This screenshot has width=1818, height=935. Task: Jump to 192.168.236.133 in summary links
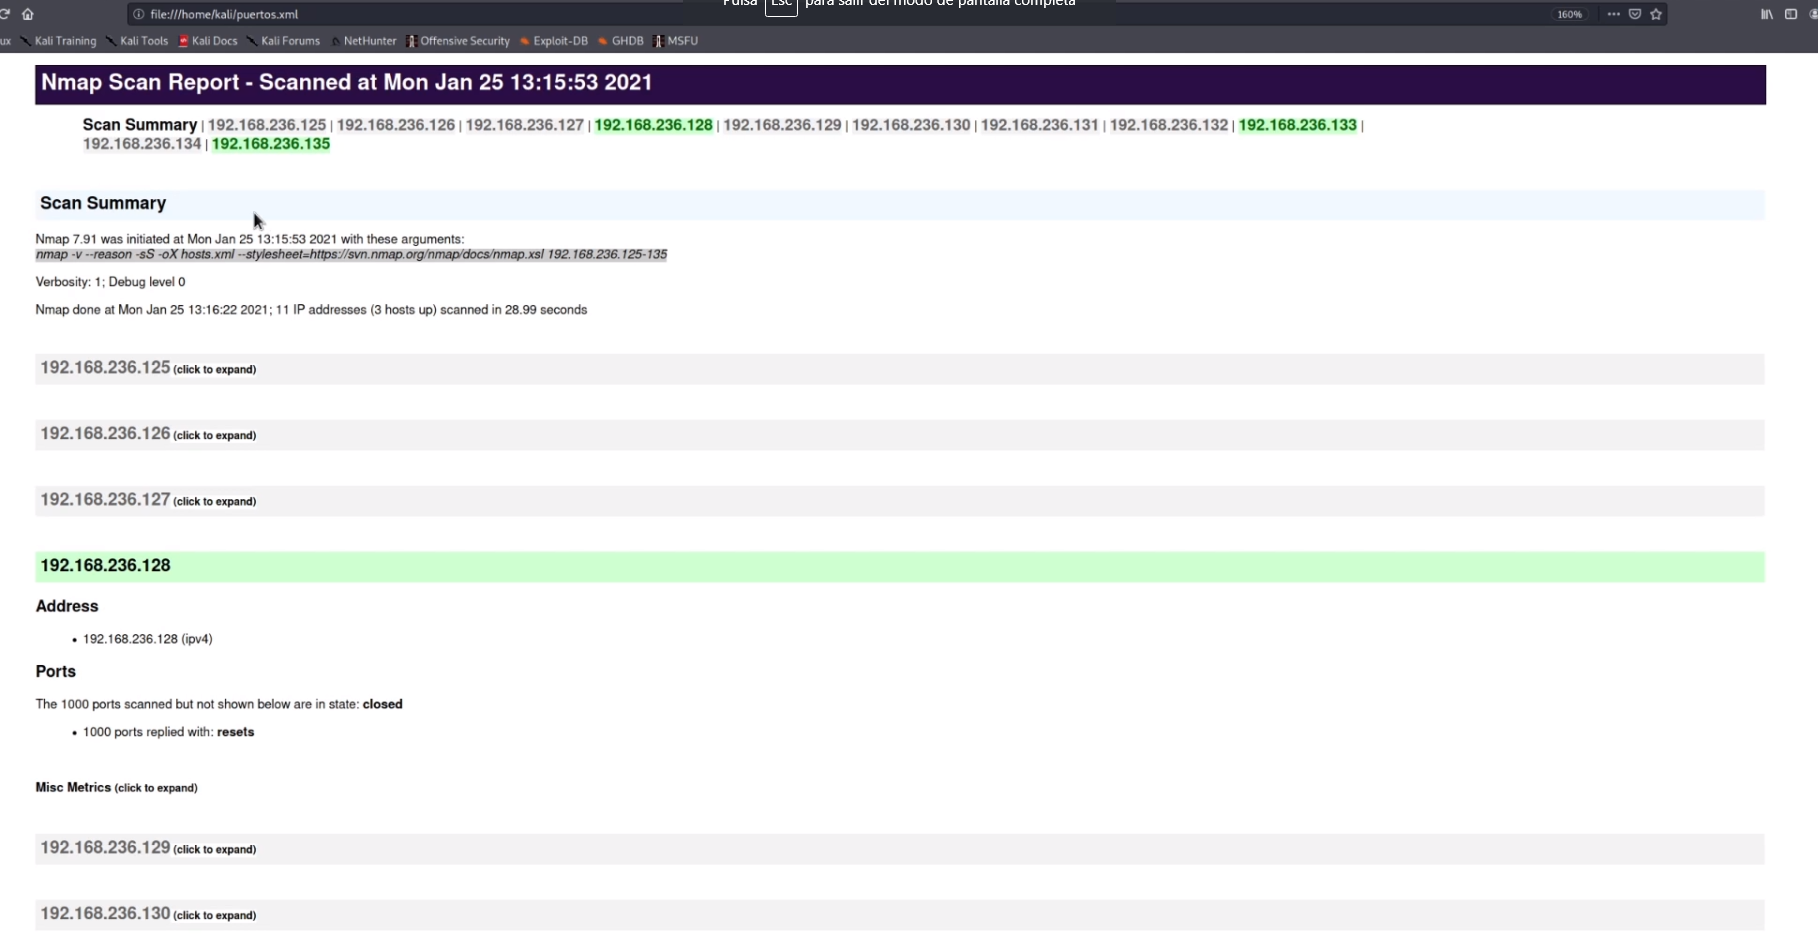[x=1297, y=125]
